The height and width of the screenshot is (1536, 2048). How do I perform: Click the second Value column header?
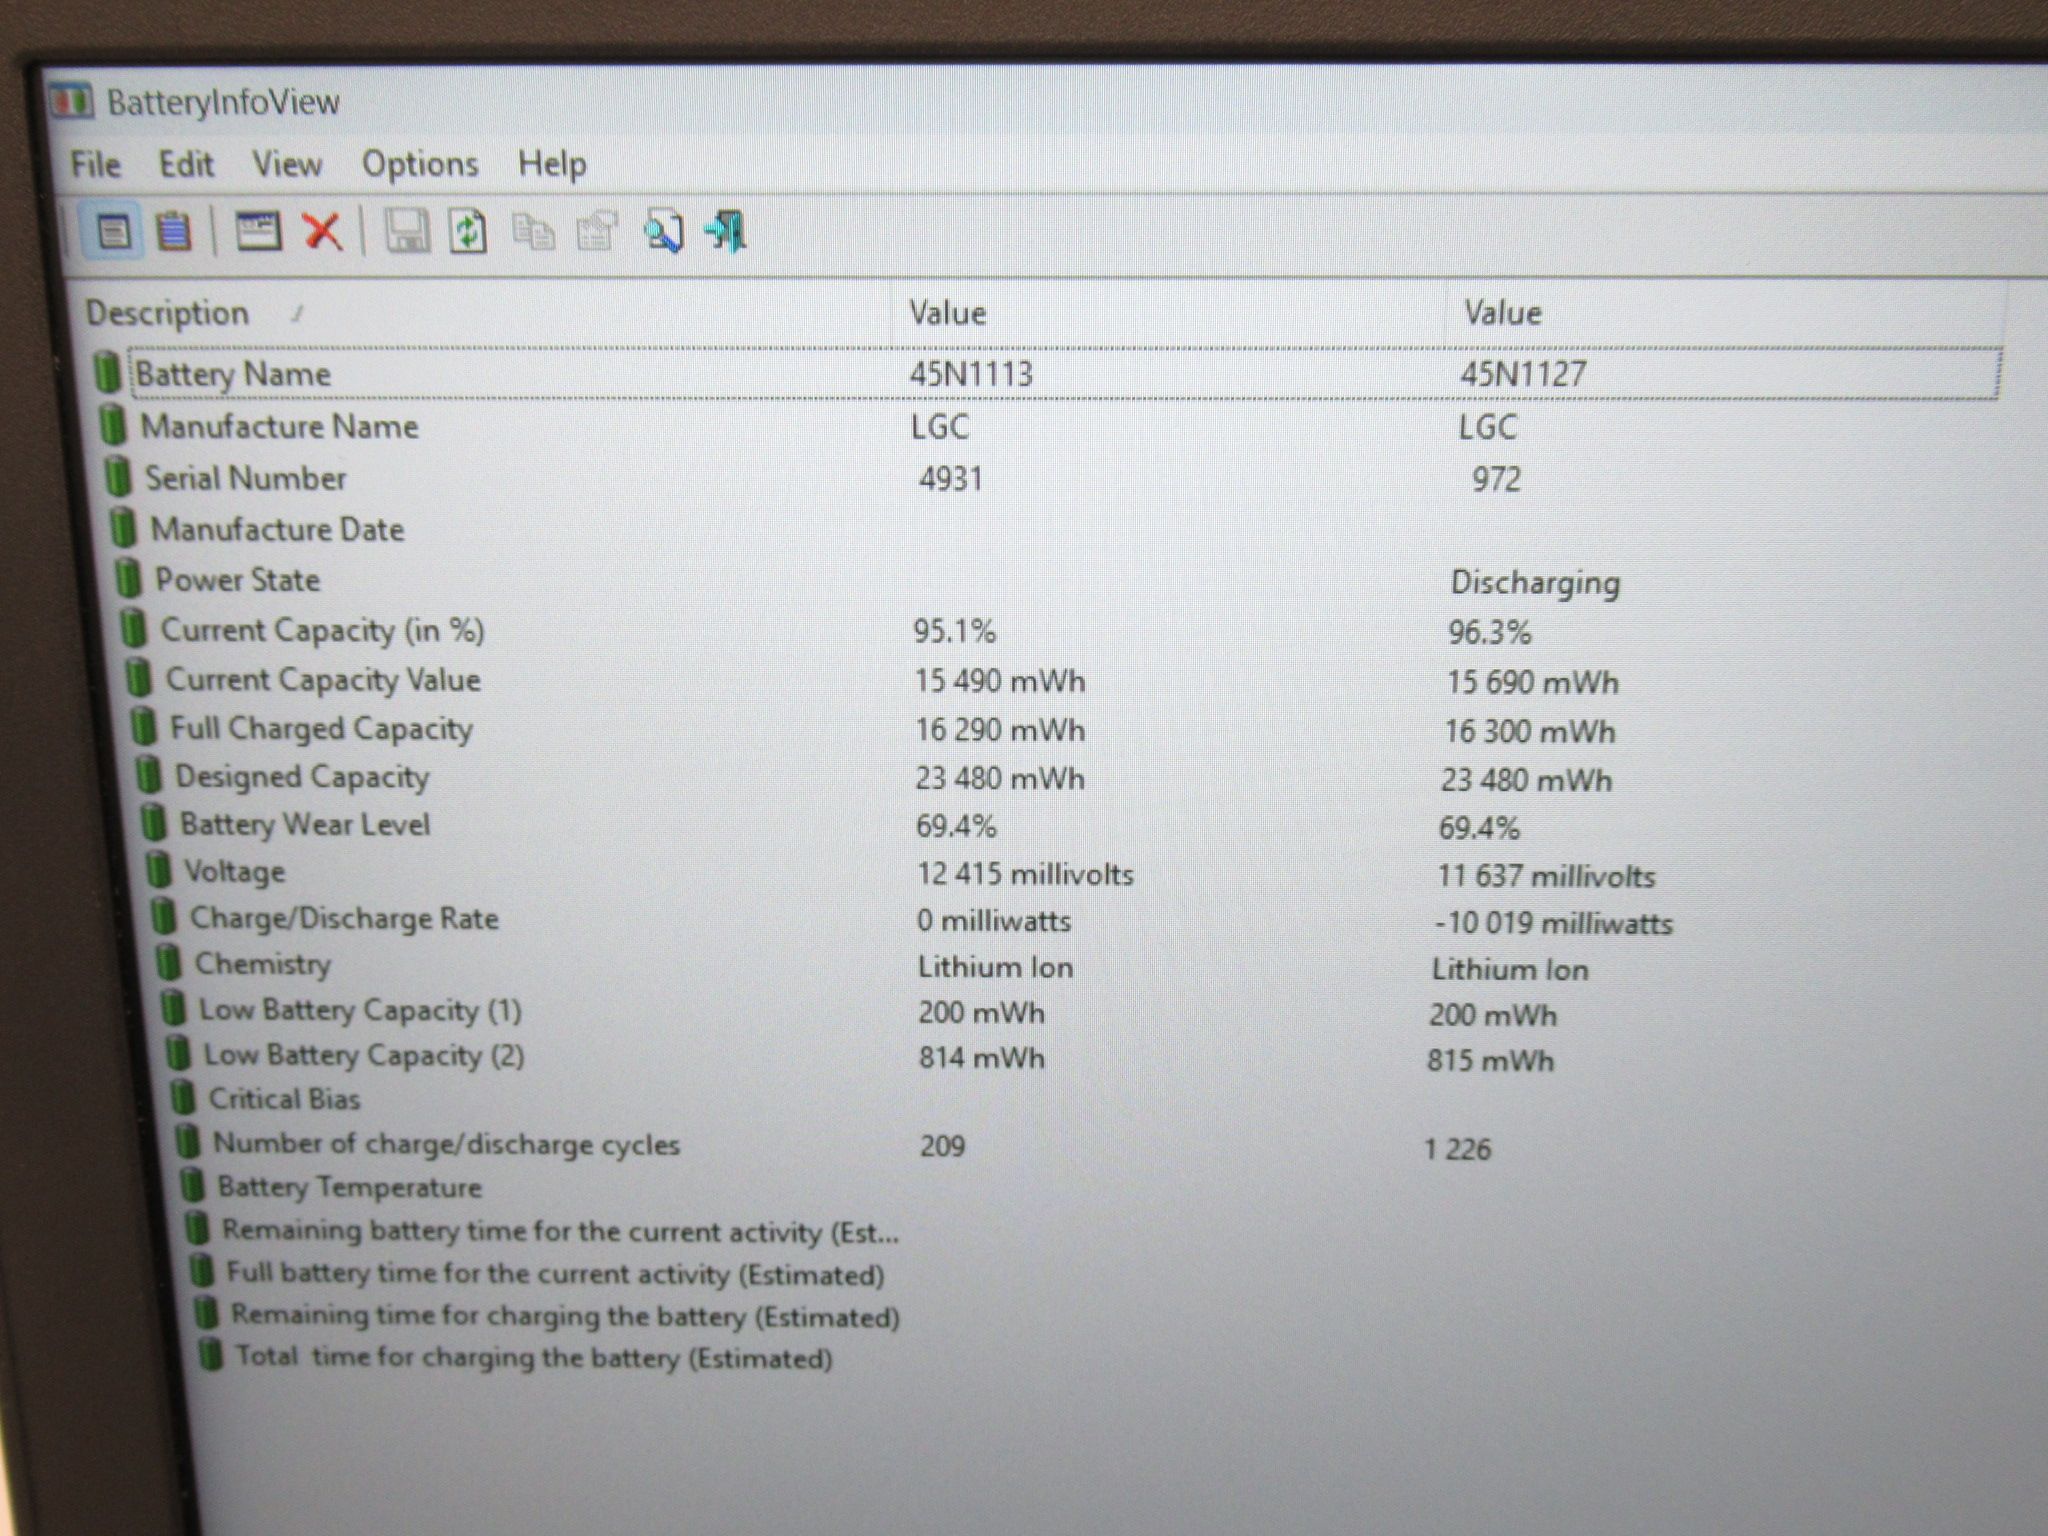tap(1725, 313)
